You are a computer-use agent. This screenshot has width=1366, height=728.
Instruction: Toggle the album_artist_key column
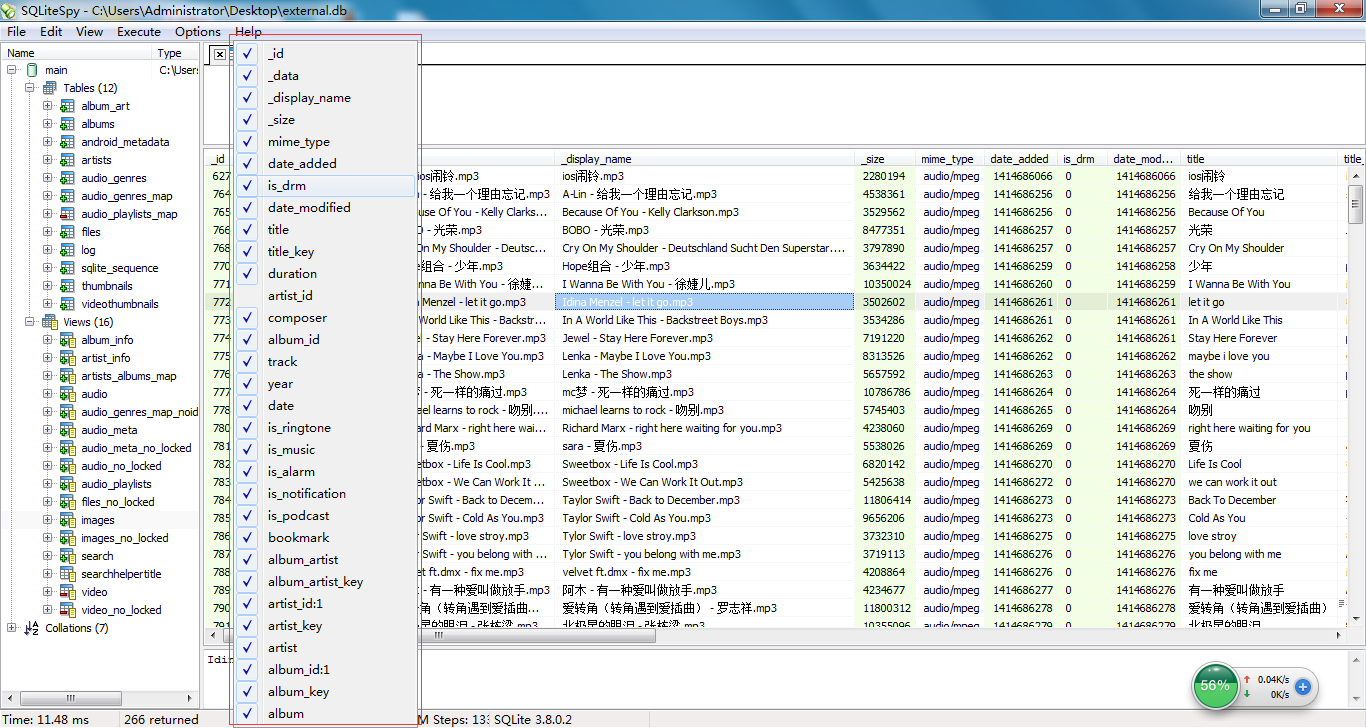[x=247, y=582]
